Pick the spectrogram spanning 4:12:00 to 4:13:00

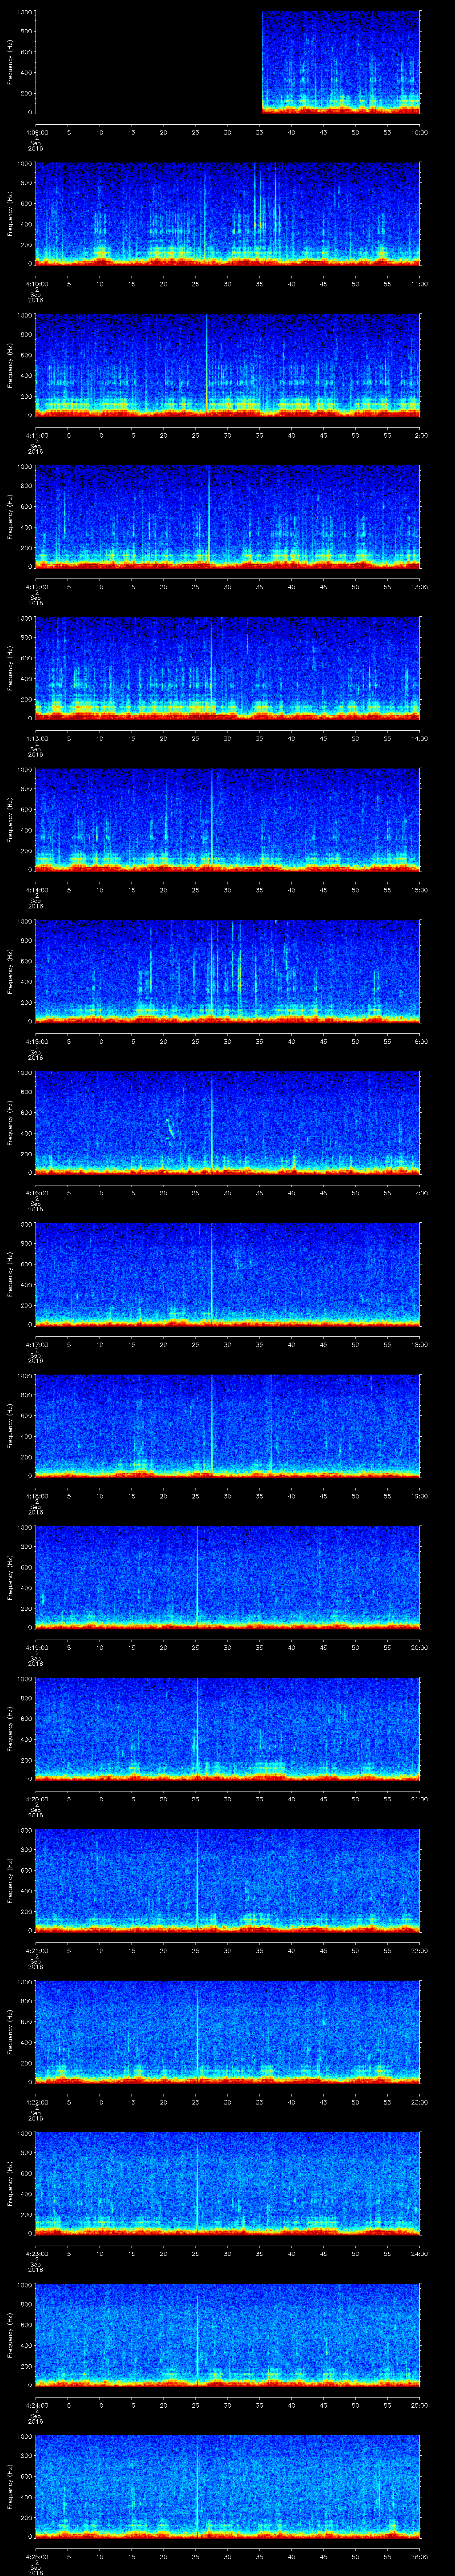(228, 517)
